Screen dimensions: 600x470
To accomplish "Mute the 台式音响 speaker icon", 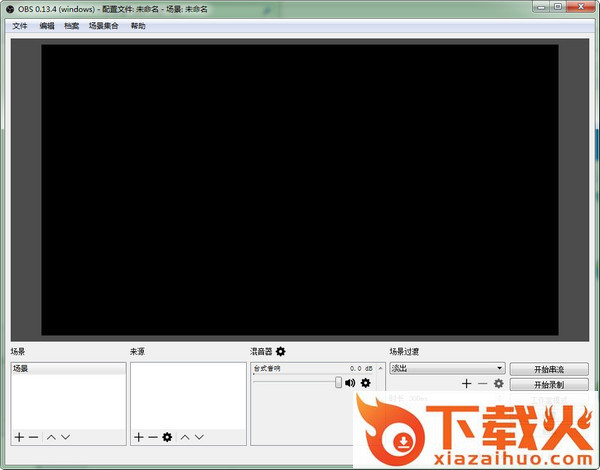I will [350, 383].
